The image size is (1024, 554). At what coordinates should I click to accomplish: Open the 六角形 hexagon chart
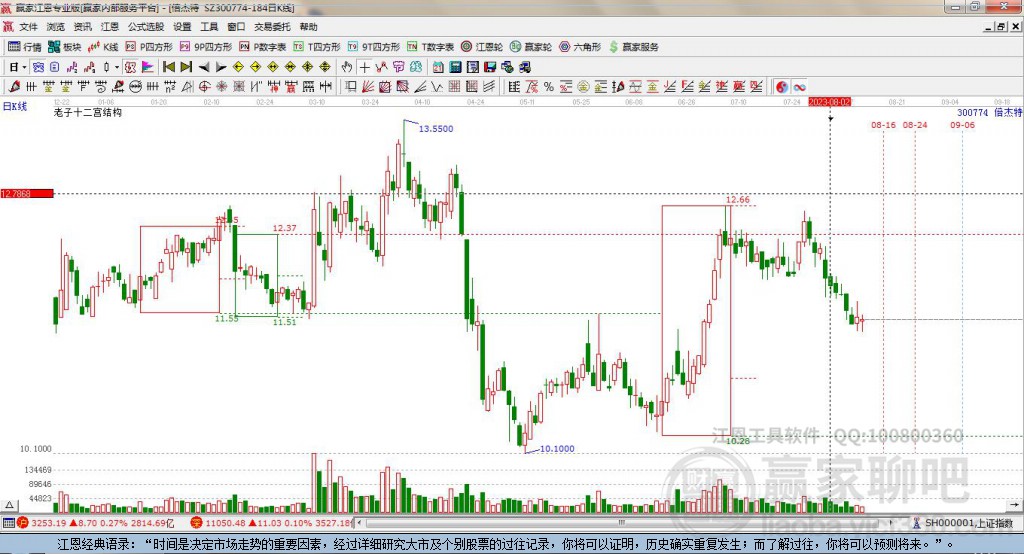(580, 47)
